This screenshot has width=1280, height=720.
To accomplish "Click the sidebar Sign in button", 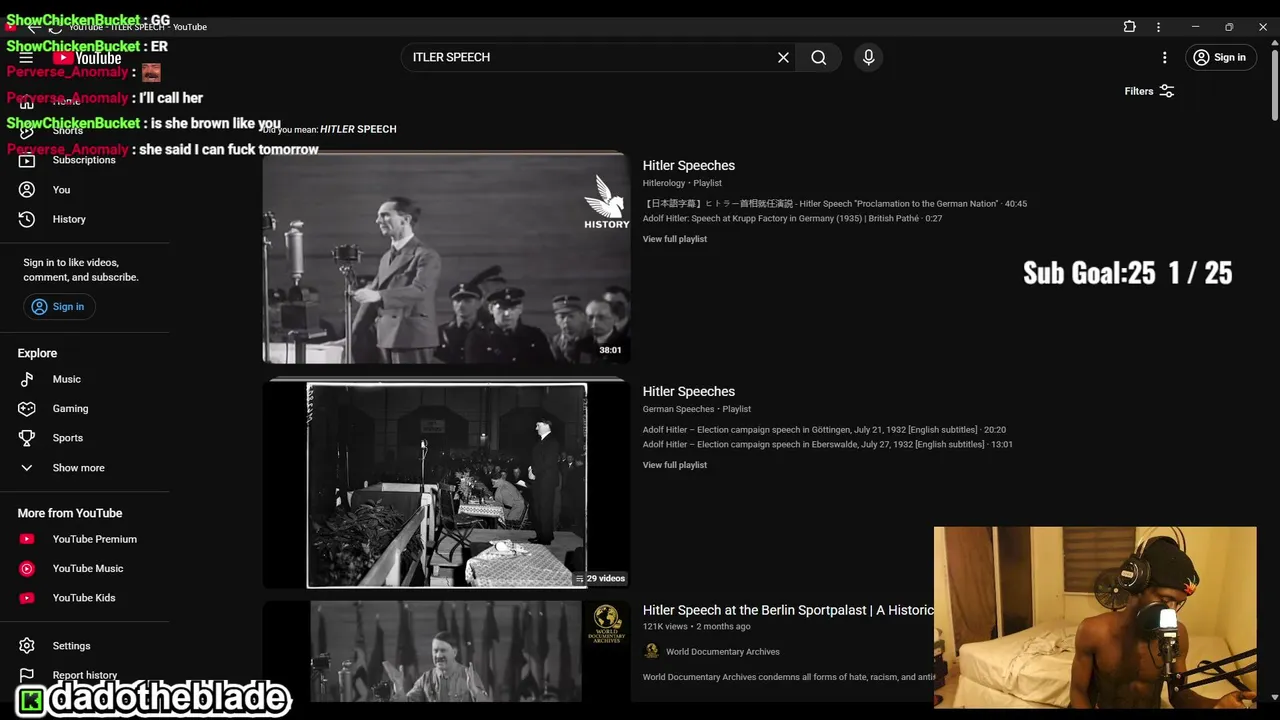I will (59, 307).
